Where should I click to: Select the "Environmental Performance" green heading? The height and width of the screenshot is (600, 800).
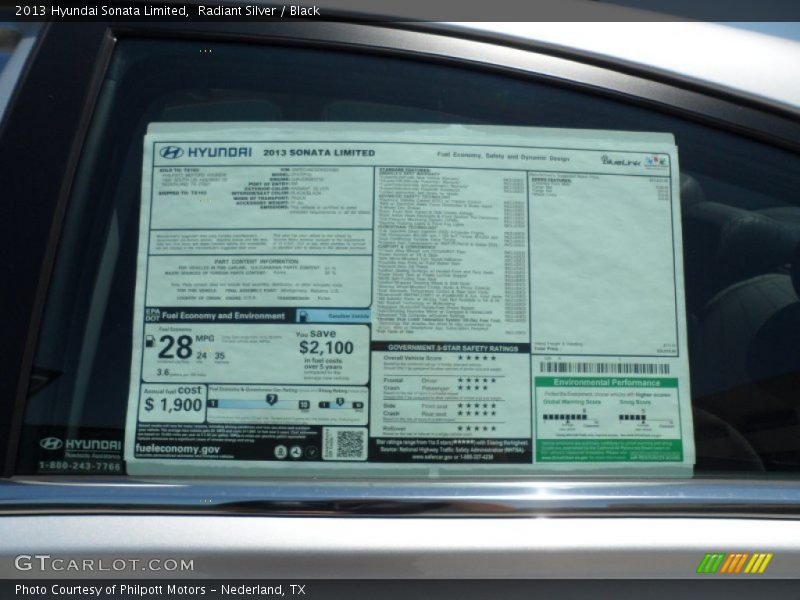(x=607, y=382)
